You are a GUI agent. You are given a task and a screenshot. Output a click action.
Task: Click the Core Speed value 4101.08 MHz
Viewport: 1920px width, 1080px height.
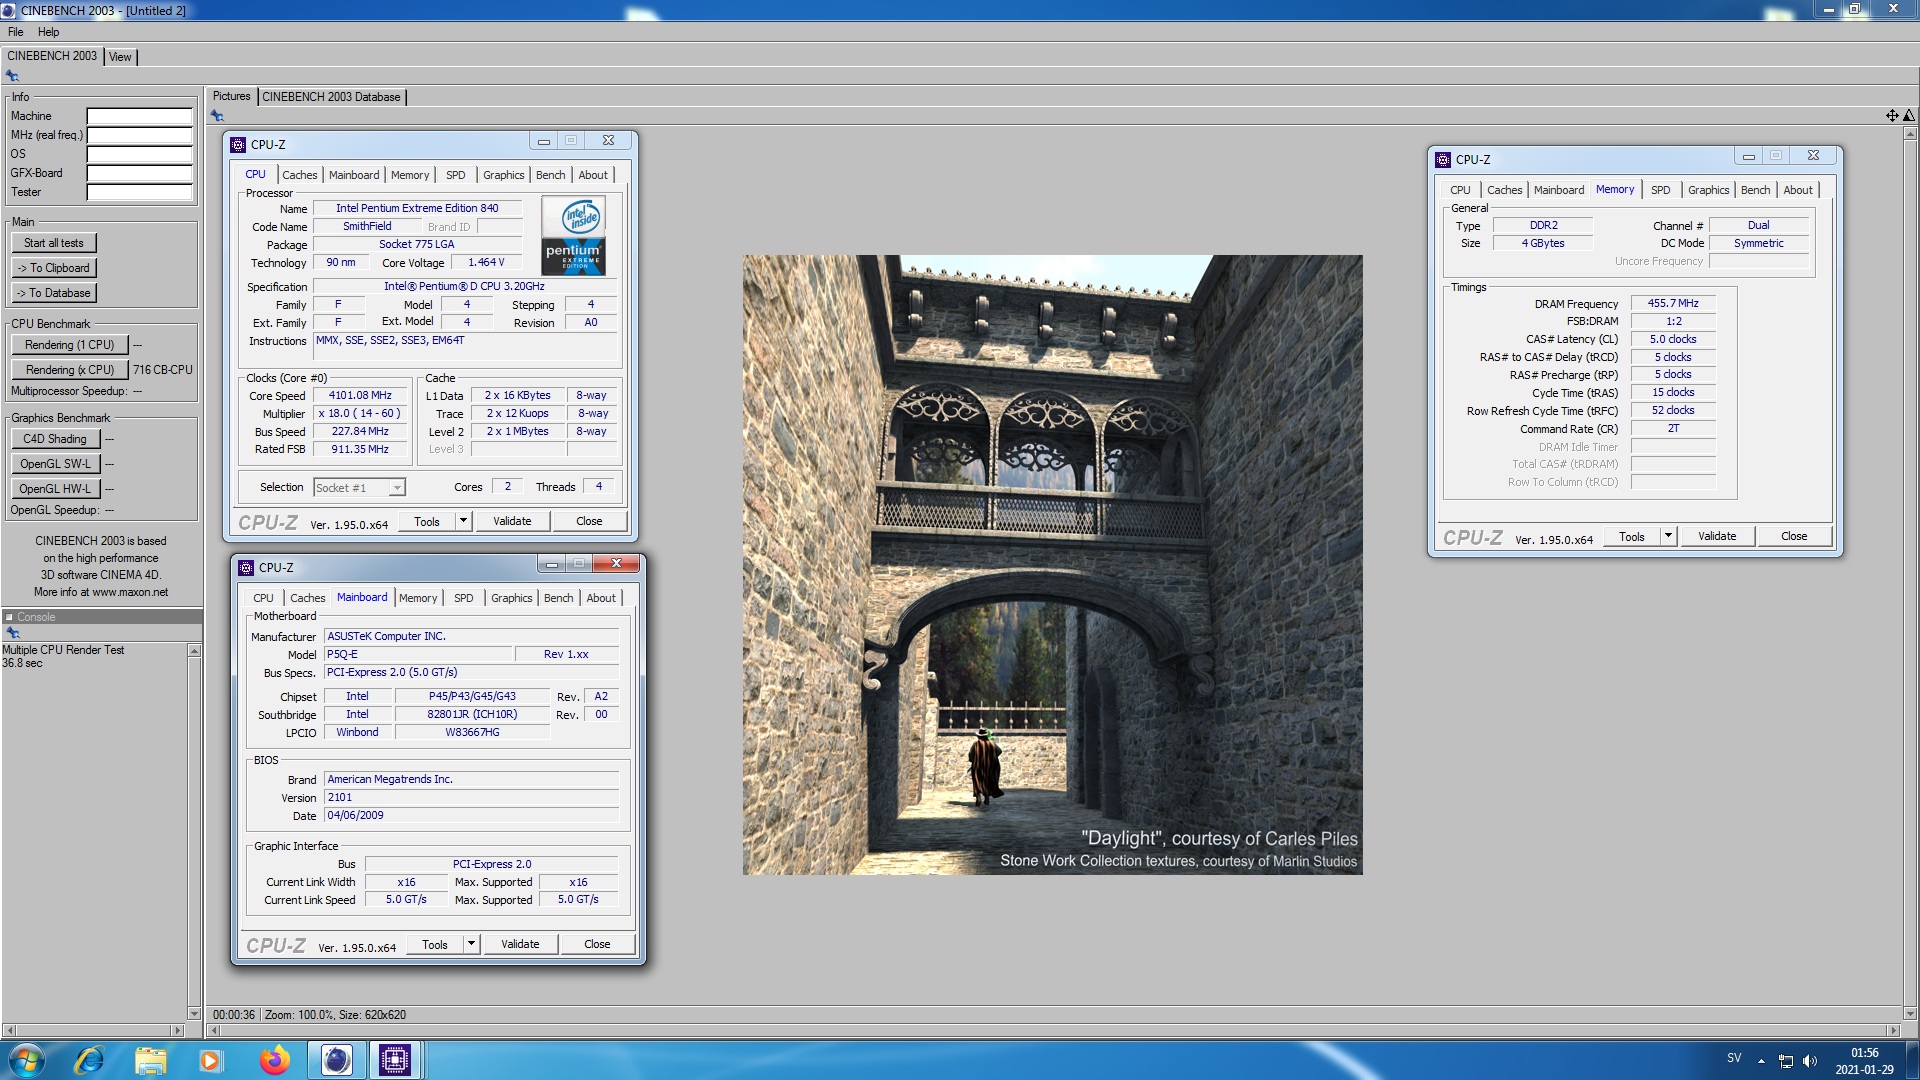tap(360, 396)
